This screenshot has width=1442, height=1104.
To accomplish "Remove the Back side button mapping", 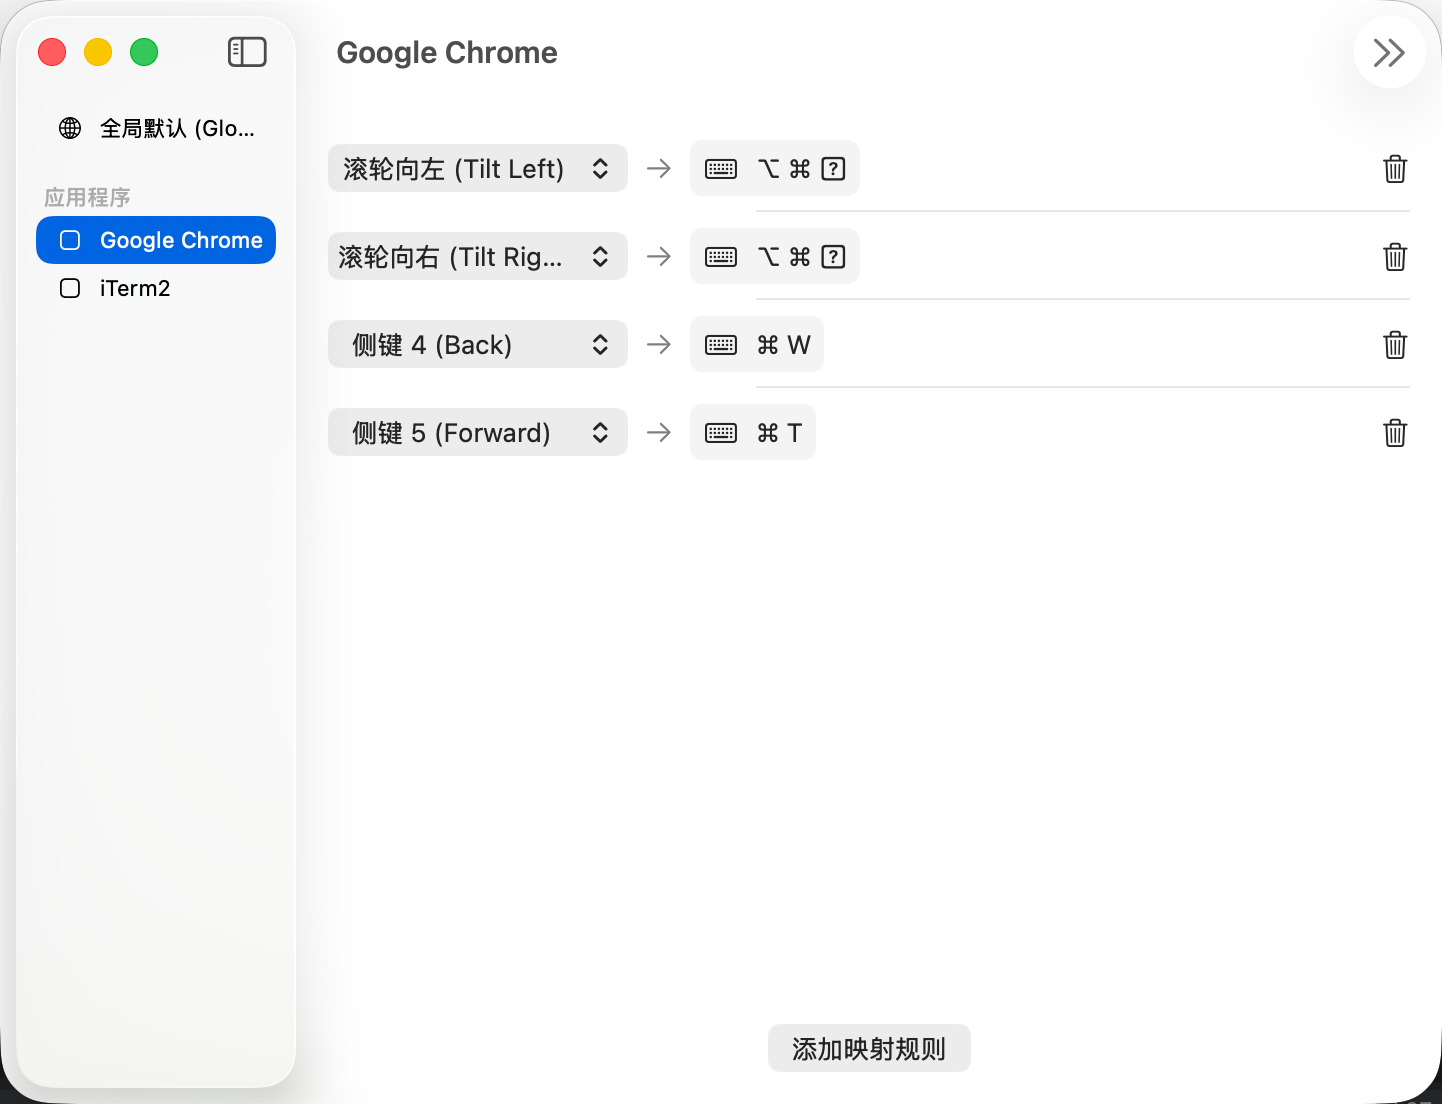I will [1395, 345].
